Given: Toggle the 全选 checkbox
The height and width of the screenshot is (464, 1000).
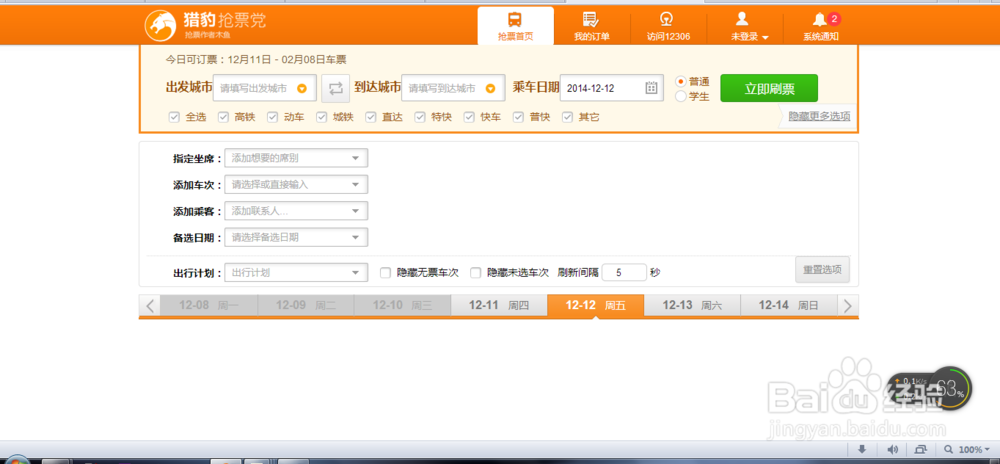Looking at the screenshot, I should pyautogui.click(x=174, y=117).
